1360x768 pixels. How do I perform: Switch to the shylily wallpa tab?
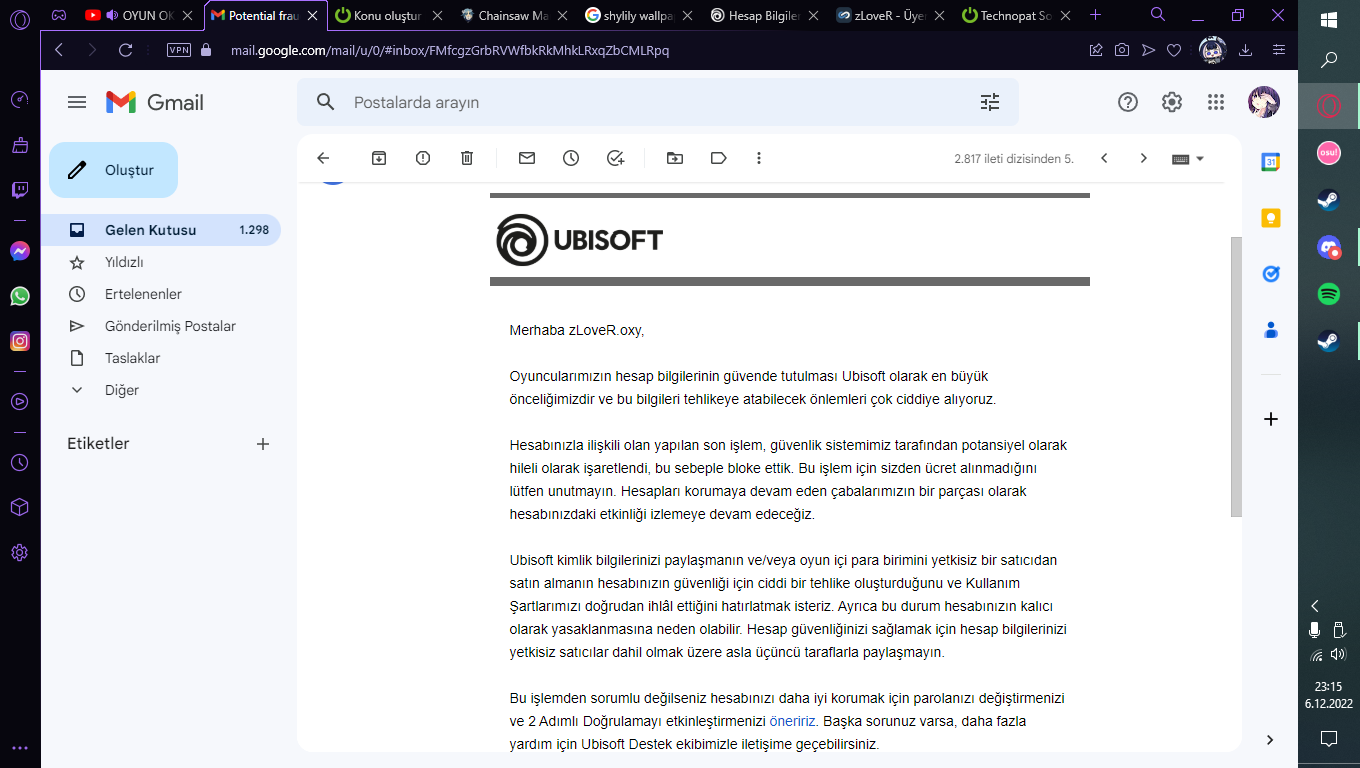point(640,15)
